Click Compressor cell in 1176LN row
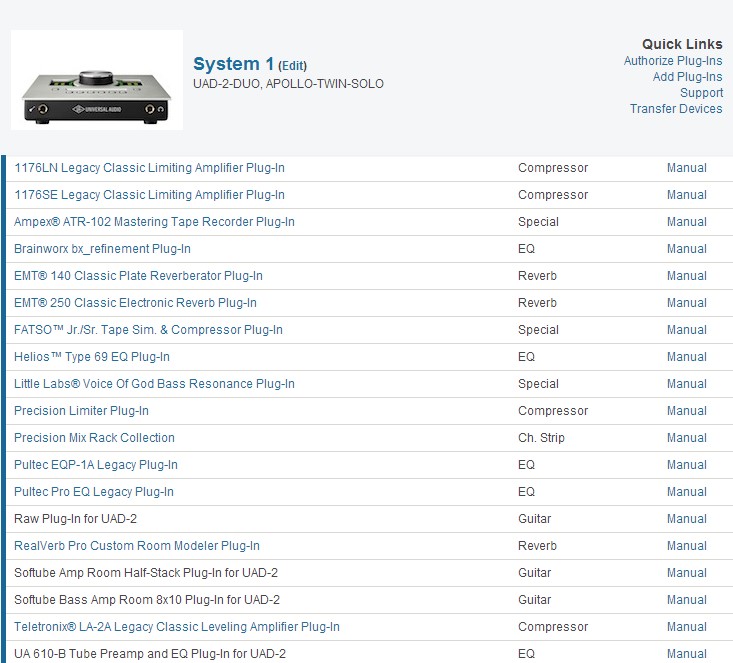The height and width of the screenshot is (663, 733). point(553,168)
